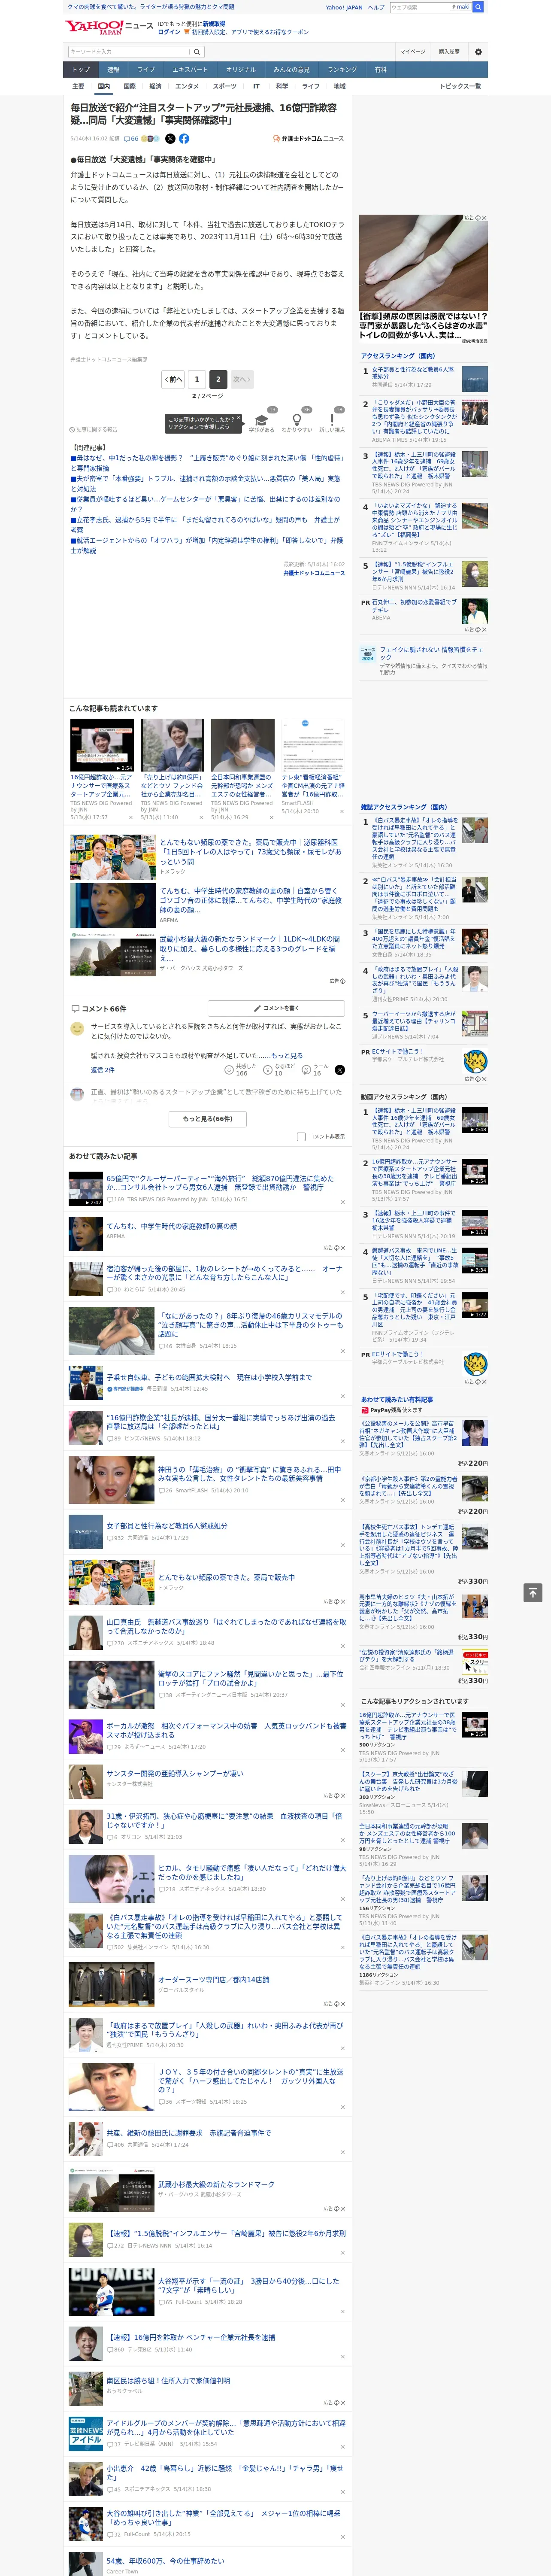Open the マイページ link
Screen dimensions: 551x2576
(x=413, y=52)
